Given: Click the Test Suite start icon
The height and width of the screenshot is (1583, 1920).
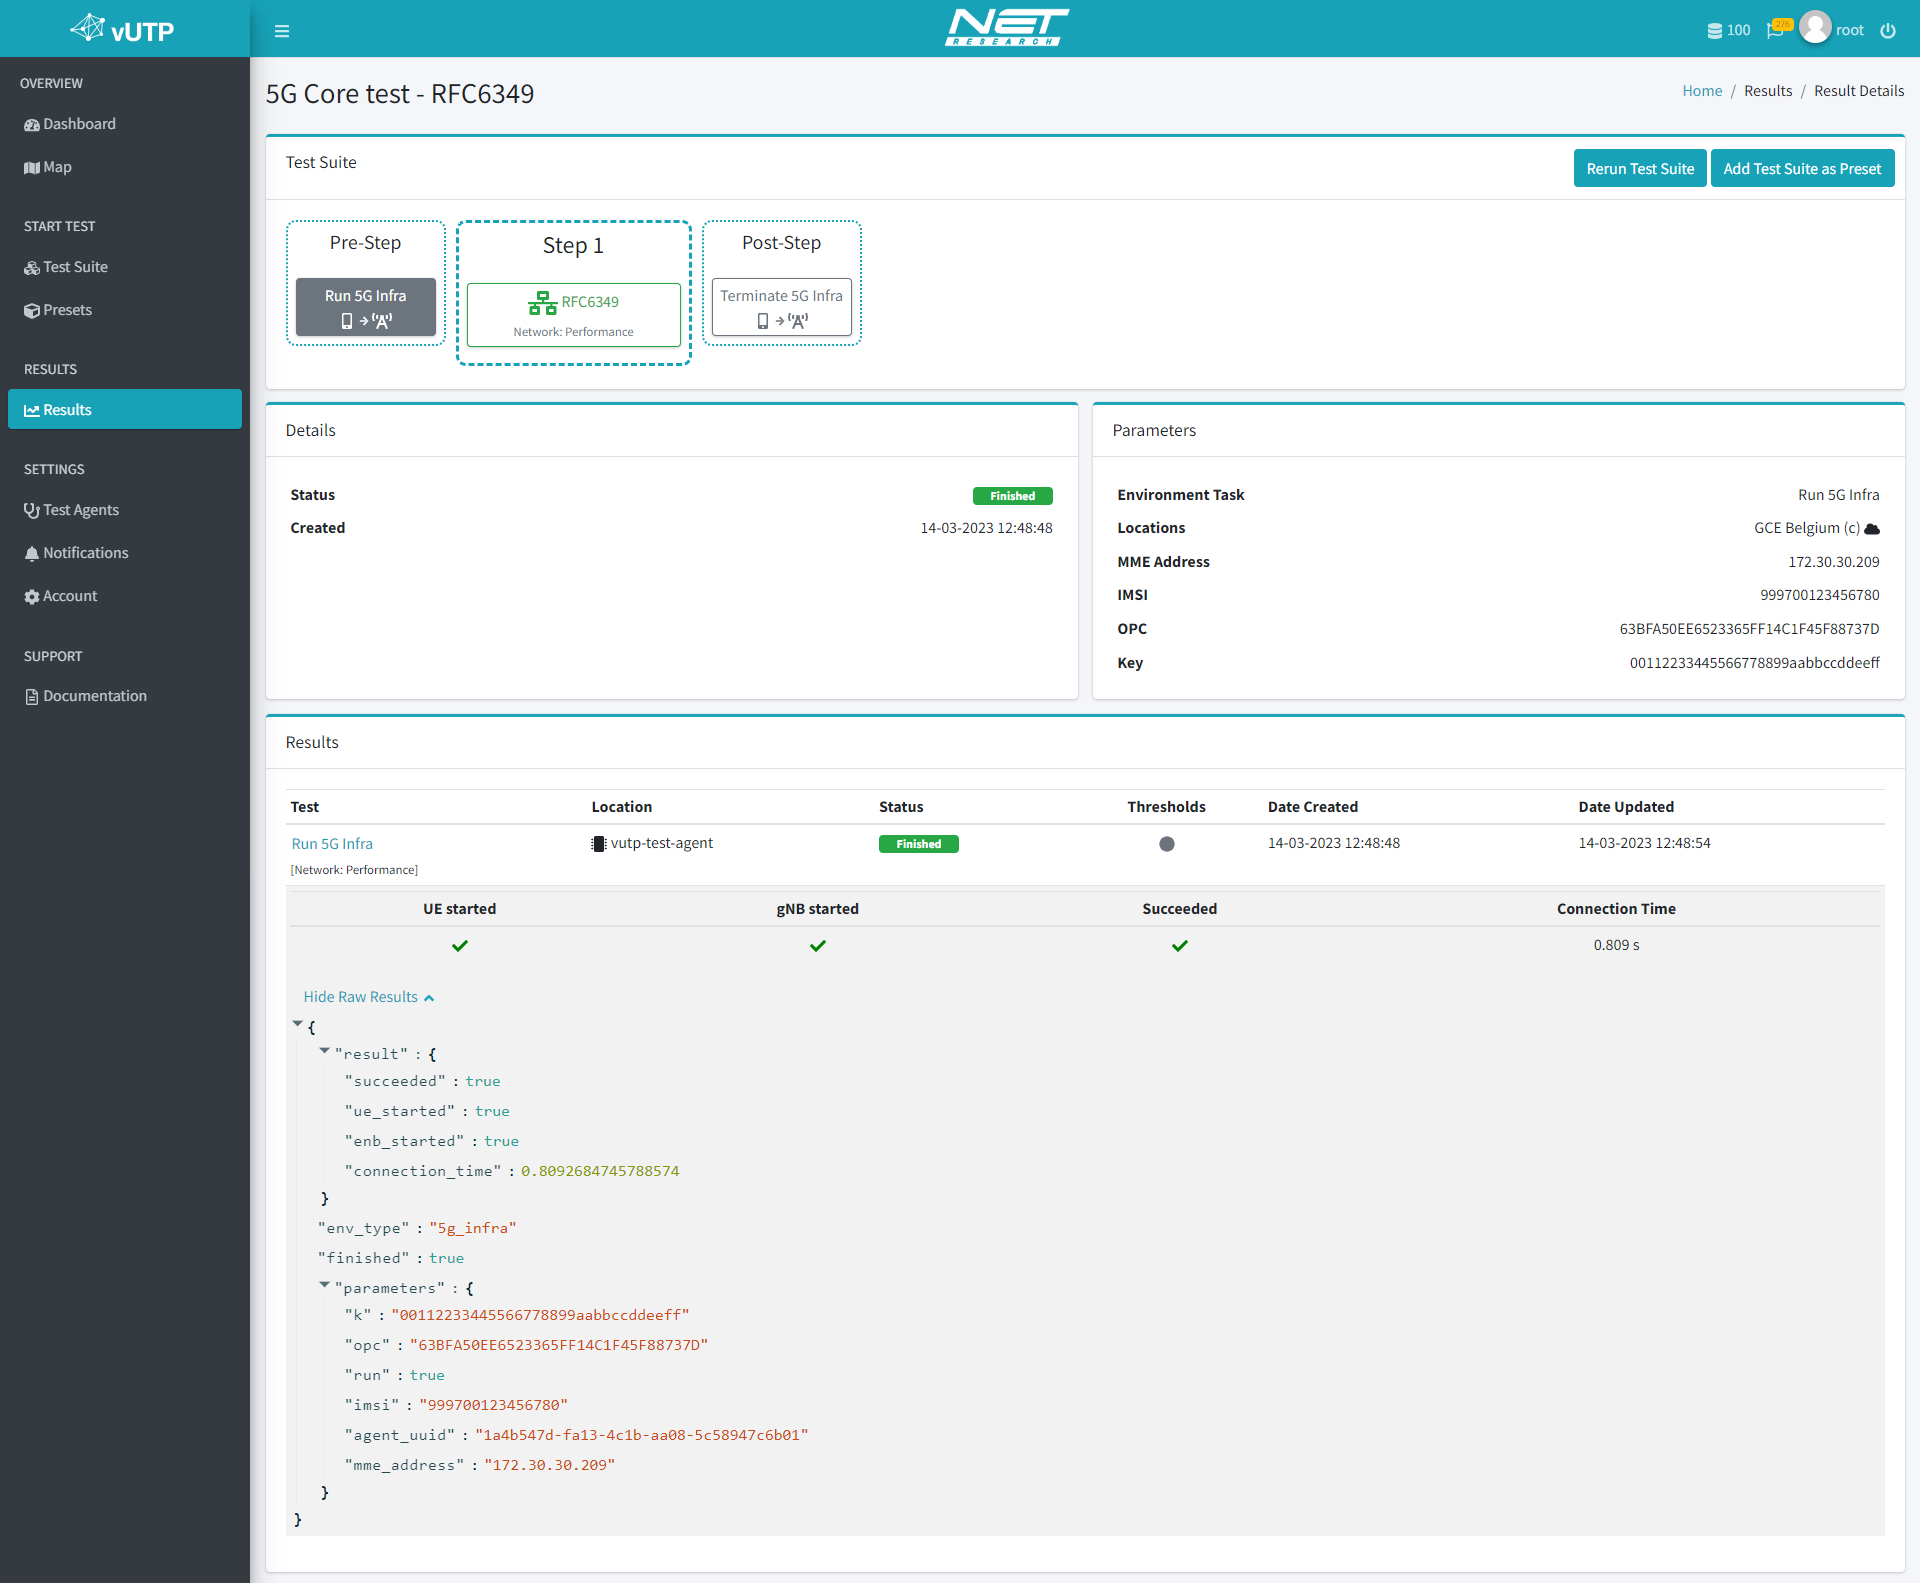Looking at the screenshot, I should point(32,266).
